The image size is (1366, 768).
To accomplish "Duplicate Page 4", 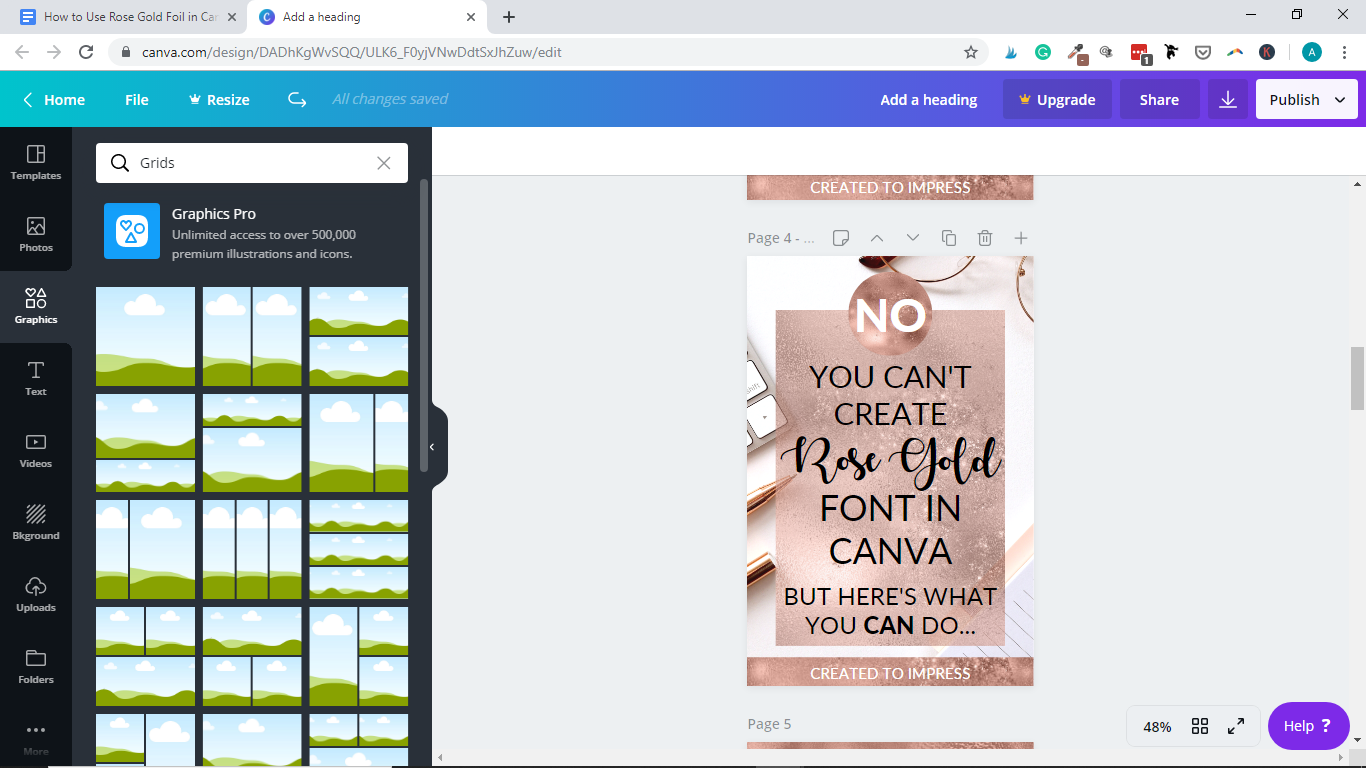I will point(949,238).
